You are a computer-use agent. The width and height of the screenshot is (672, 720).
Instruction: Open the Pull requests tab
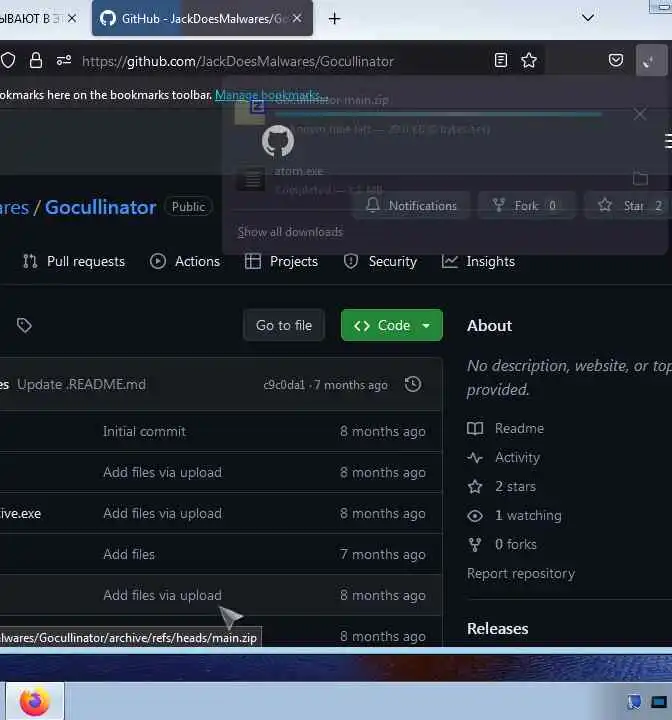point(74,261)
